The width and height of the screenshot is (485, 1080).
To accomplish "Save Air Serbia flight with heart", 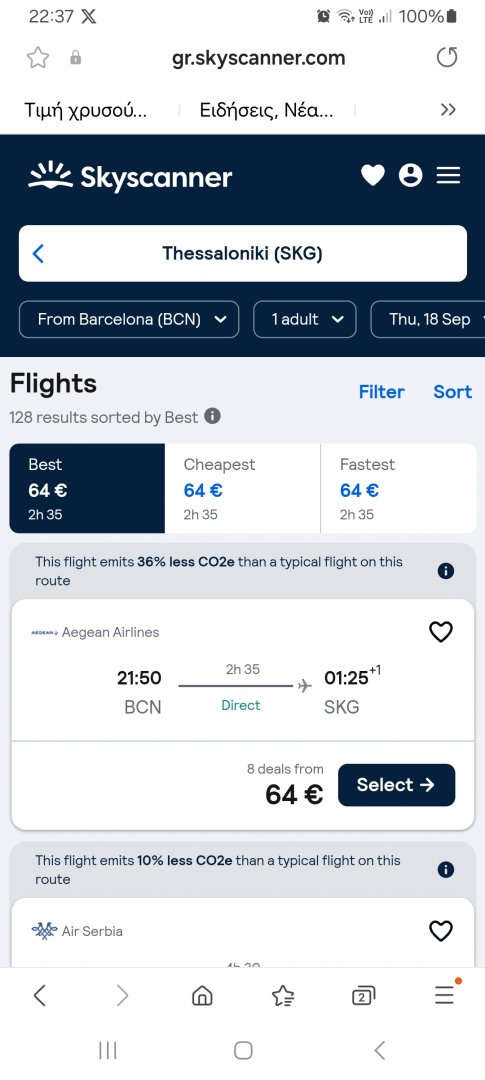I will 441,931.
